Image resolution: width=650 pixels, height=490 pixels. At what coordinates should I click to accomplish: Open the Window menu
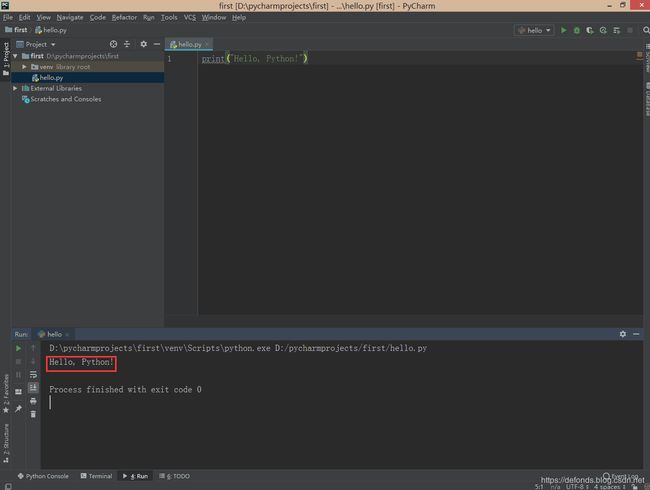tap(214, 17)
